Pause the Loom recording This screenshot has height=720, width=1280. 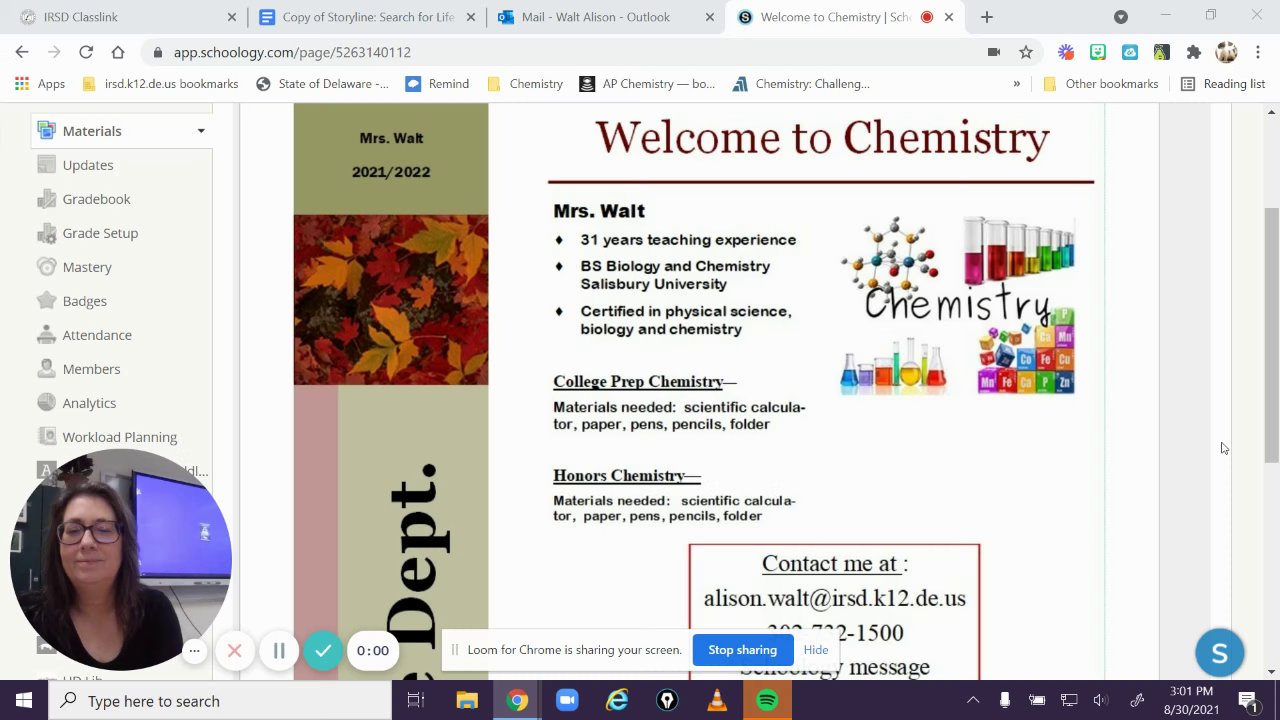(279, 651)
